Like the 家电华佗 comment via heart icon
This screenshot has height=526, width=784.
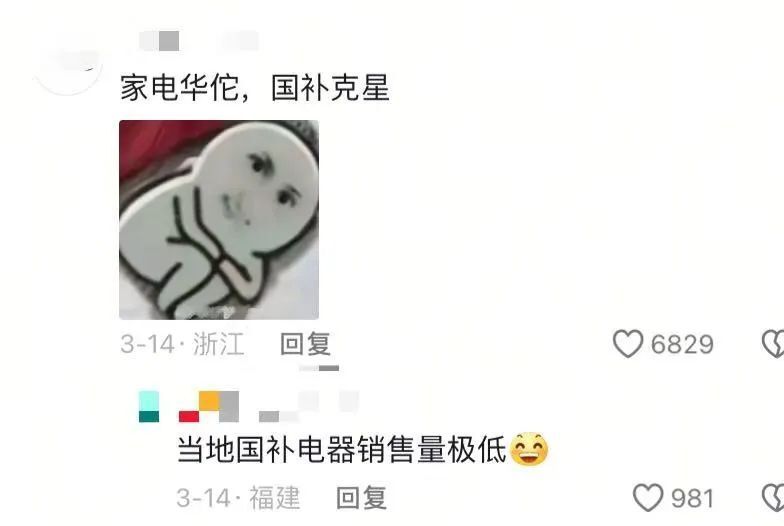(x=628, y=344)
